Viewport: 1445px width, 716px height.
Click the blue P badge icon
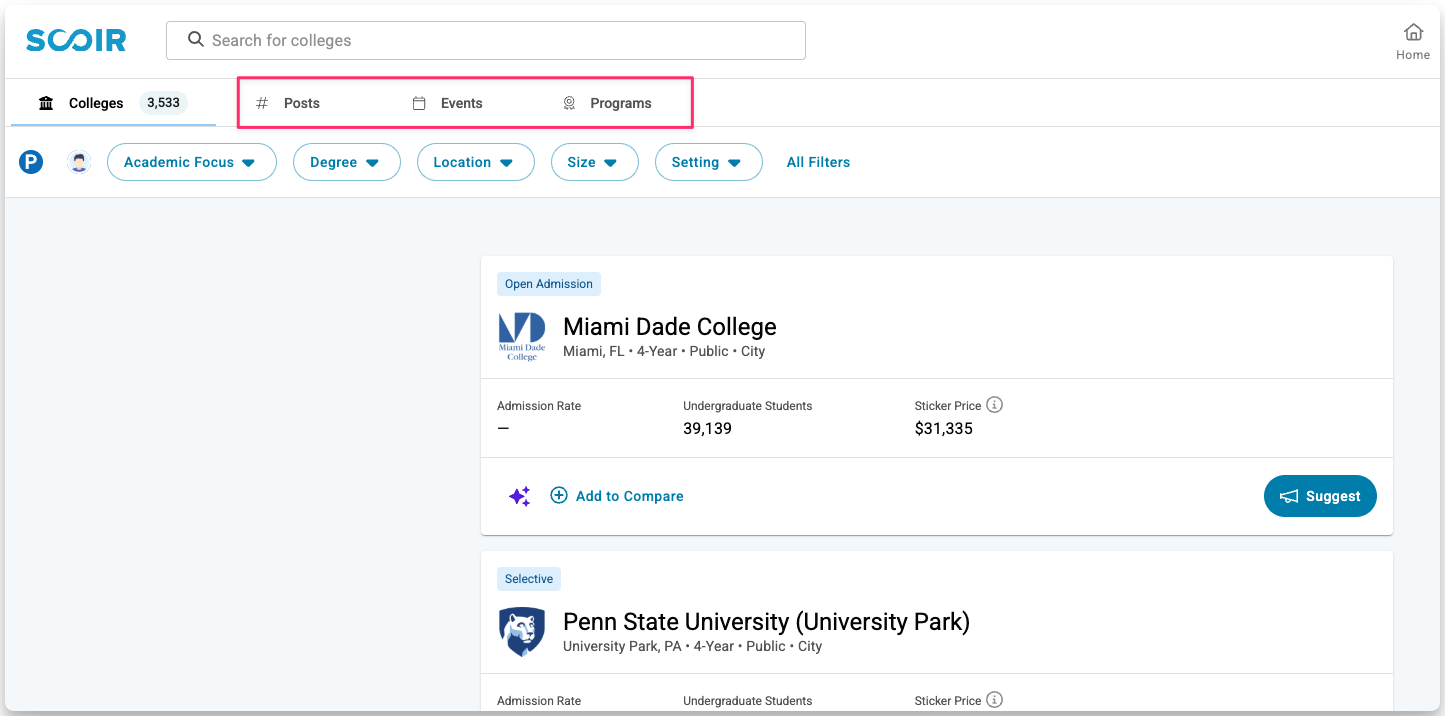(x=31, y=162)
